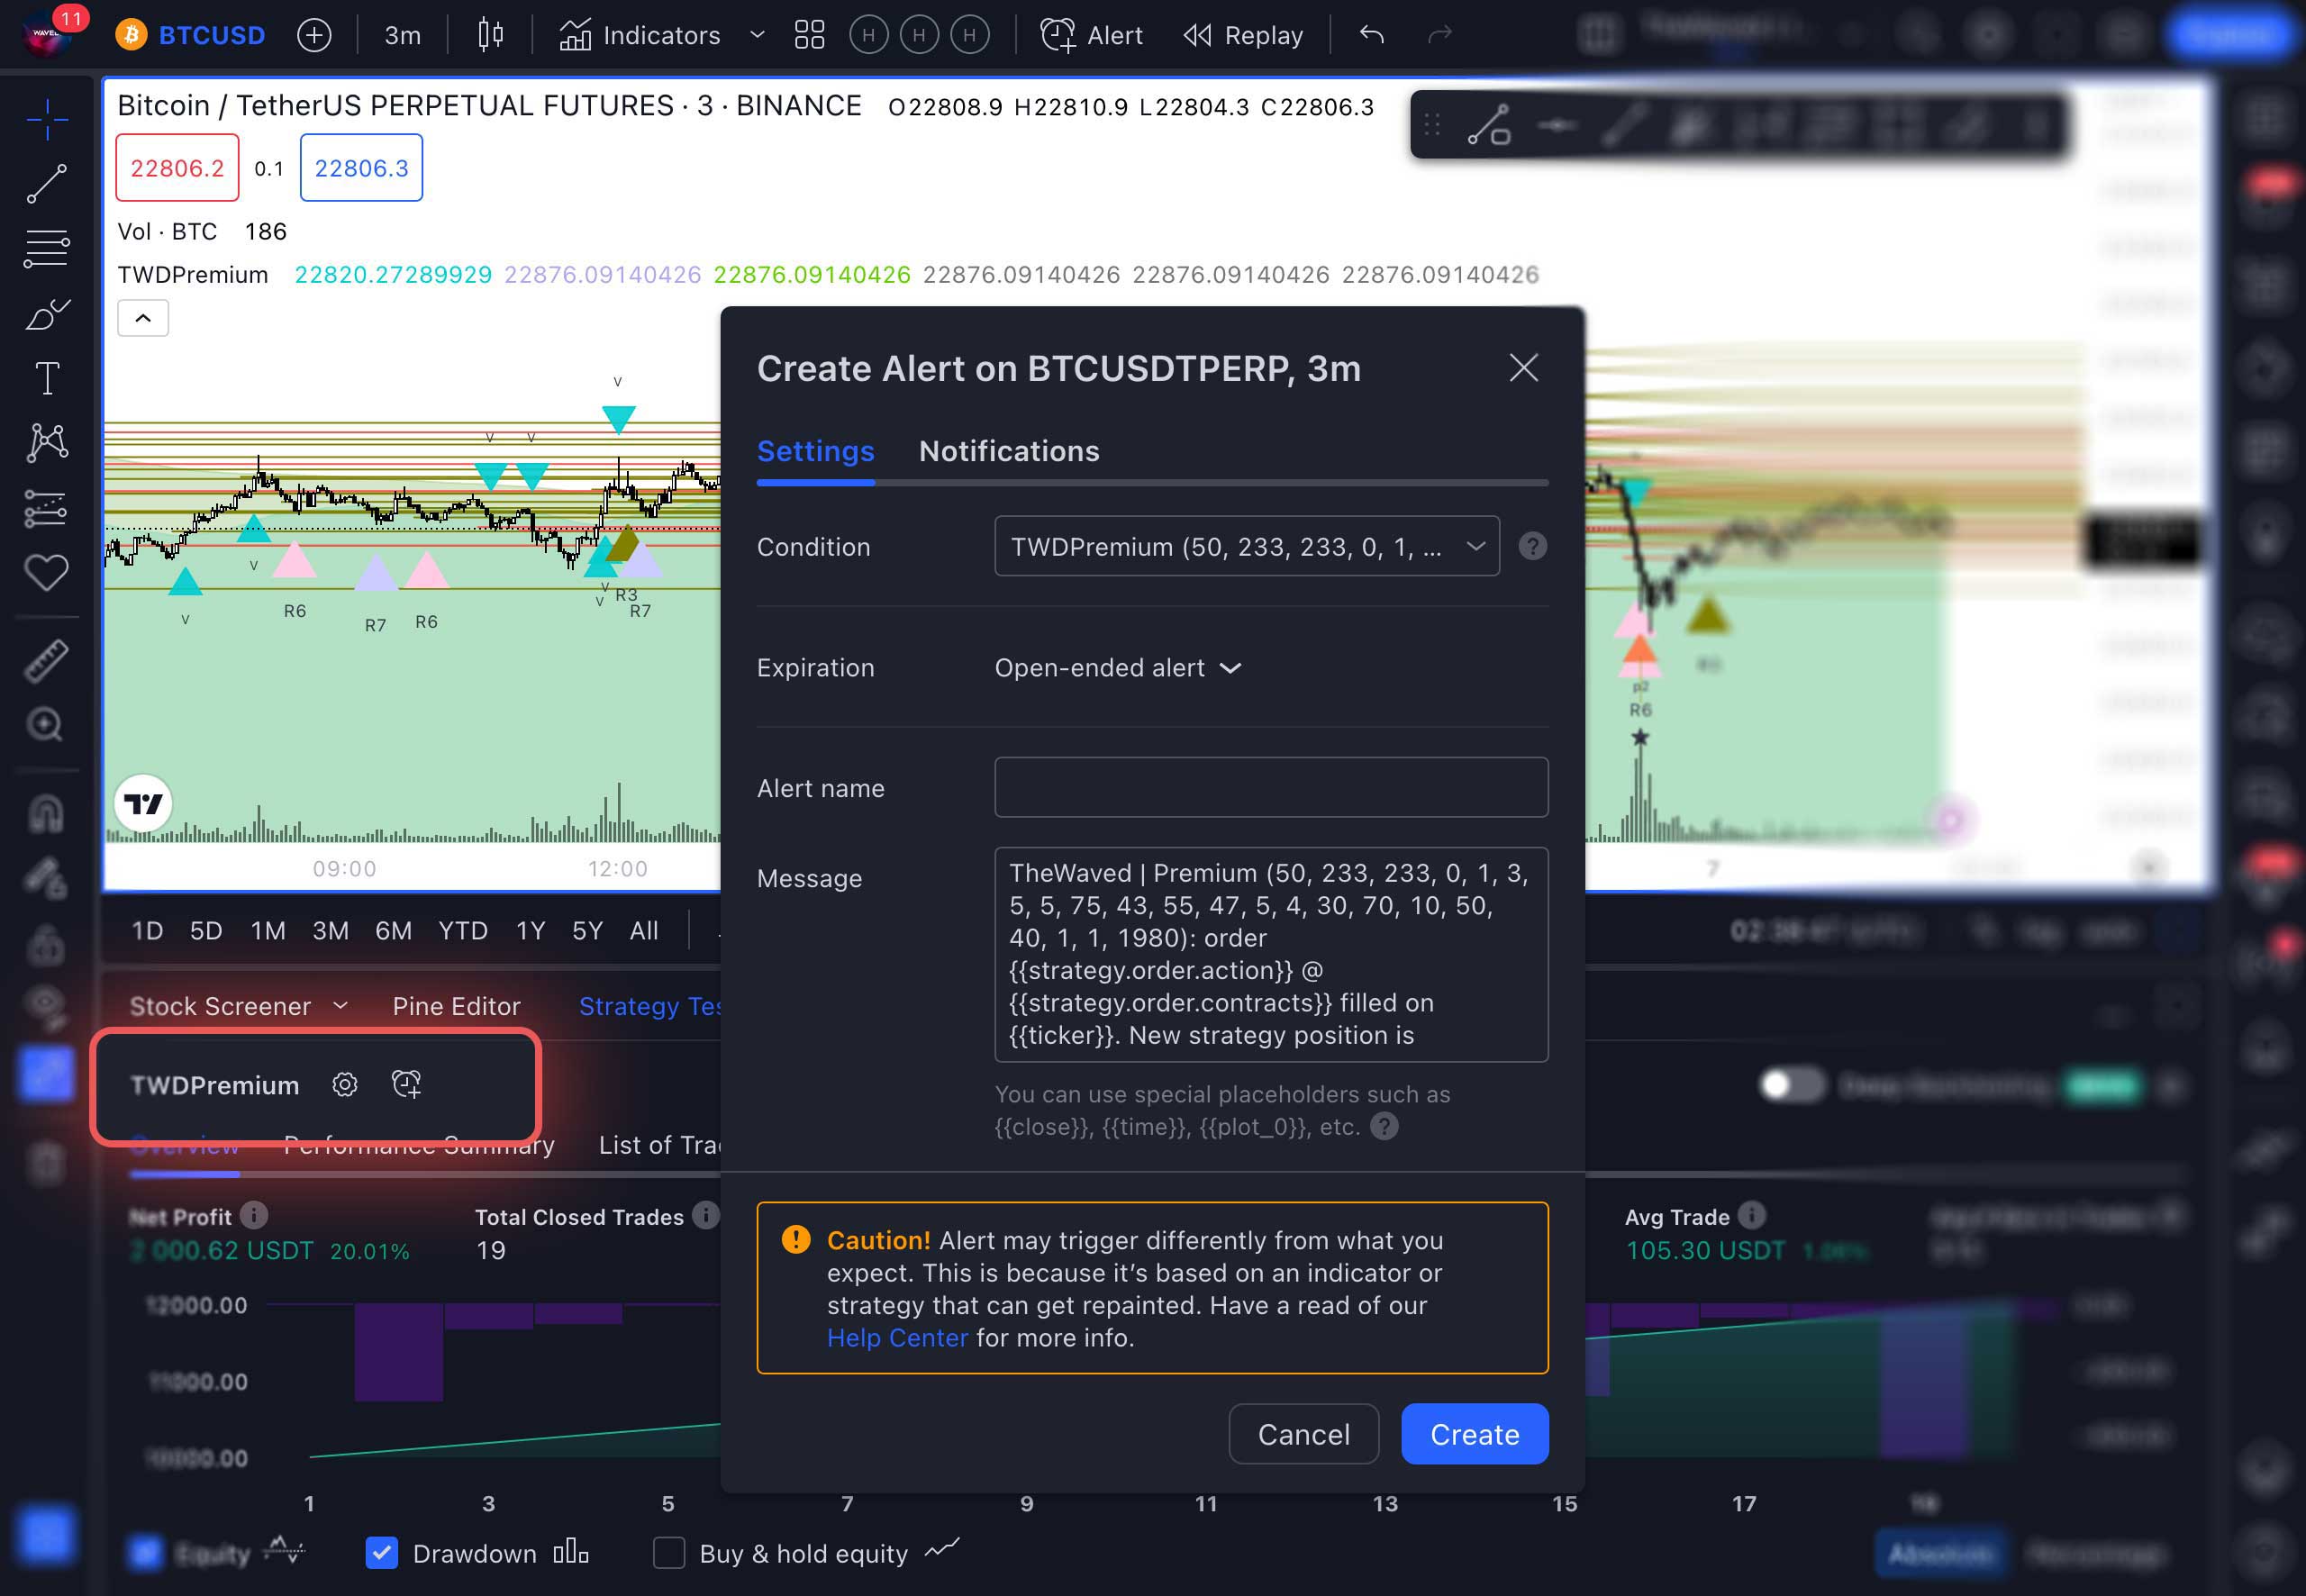Screen dimensions: 2306x1596
Task: Set chart range to YTD
Action: point(463,931)
